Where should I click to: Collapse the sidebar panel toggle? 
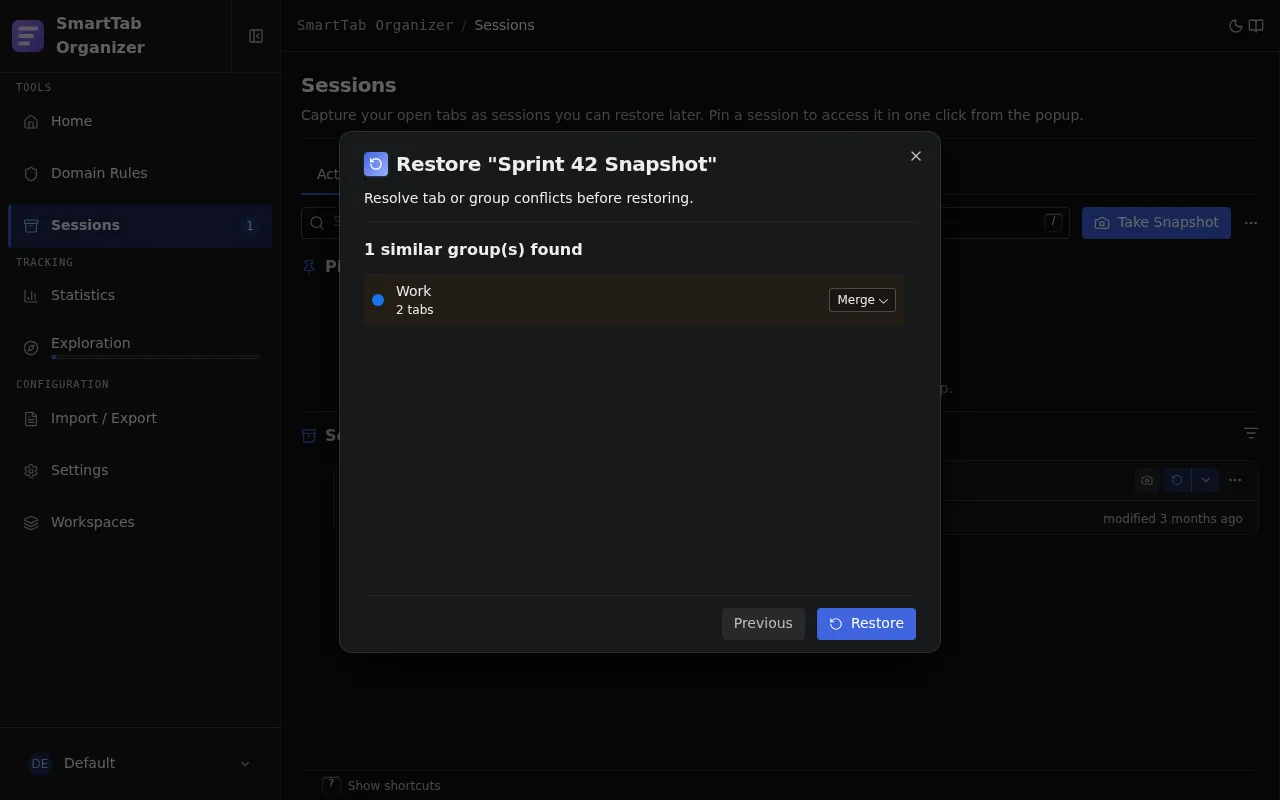[256, 36]
